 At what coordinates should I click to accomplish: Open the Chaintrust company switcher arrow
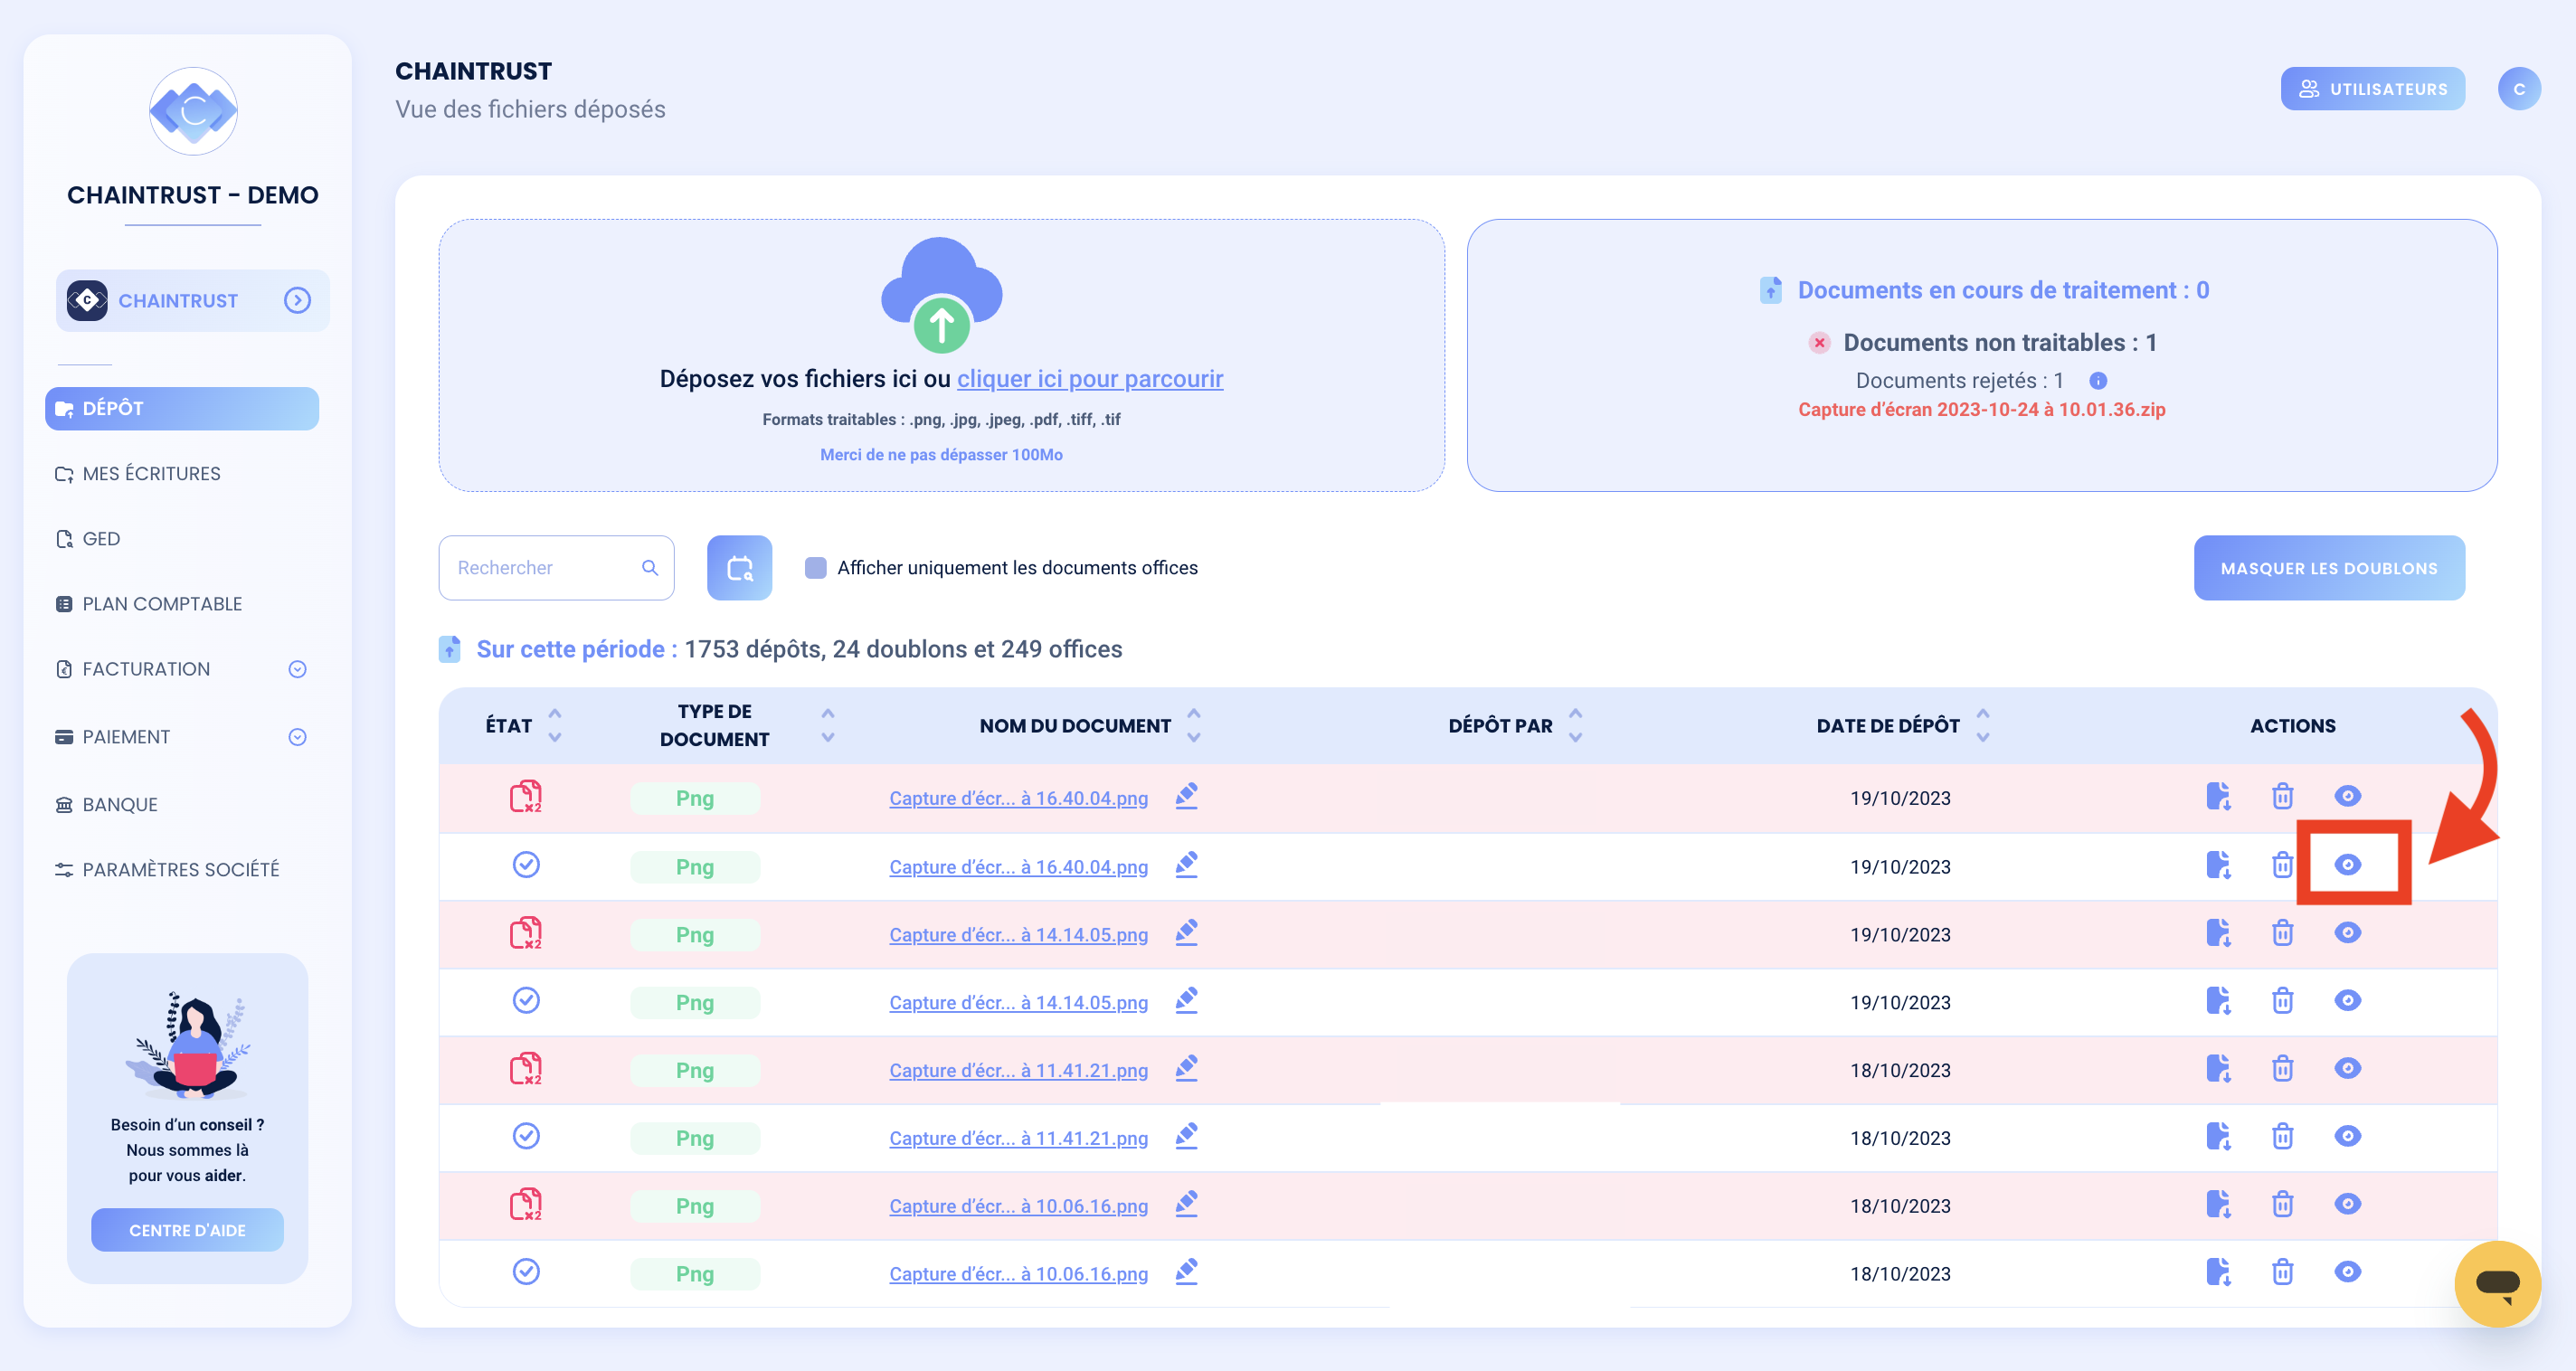297,300
